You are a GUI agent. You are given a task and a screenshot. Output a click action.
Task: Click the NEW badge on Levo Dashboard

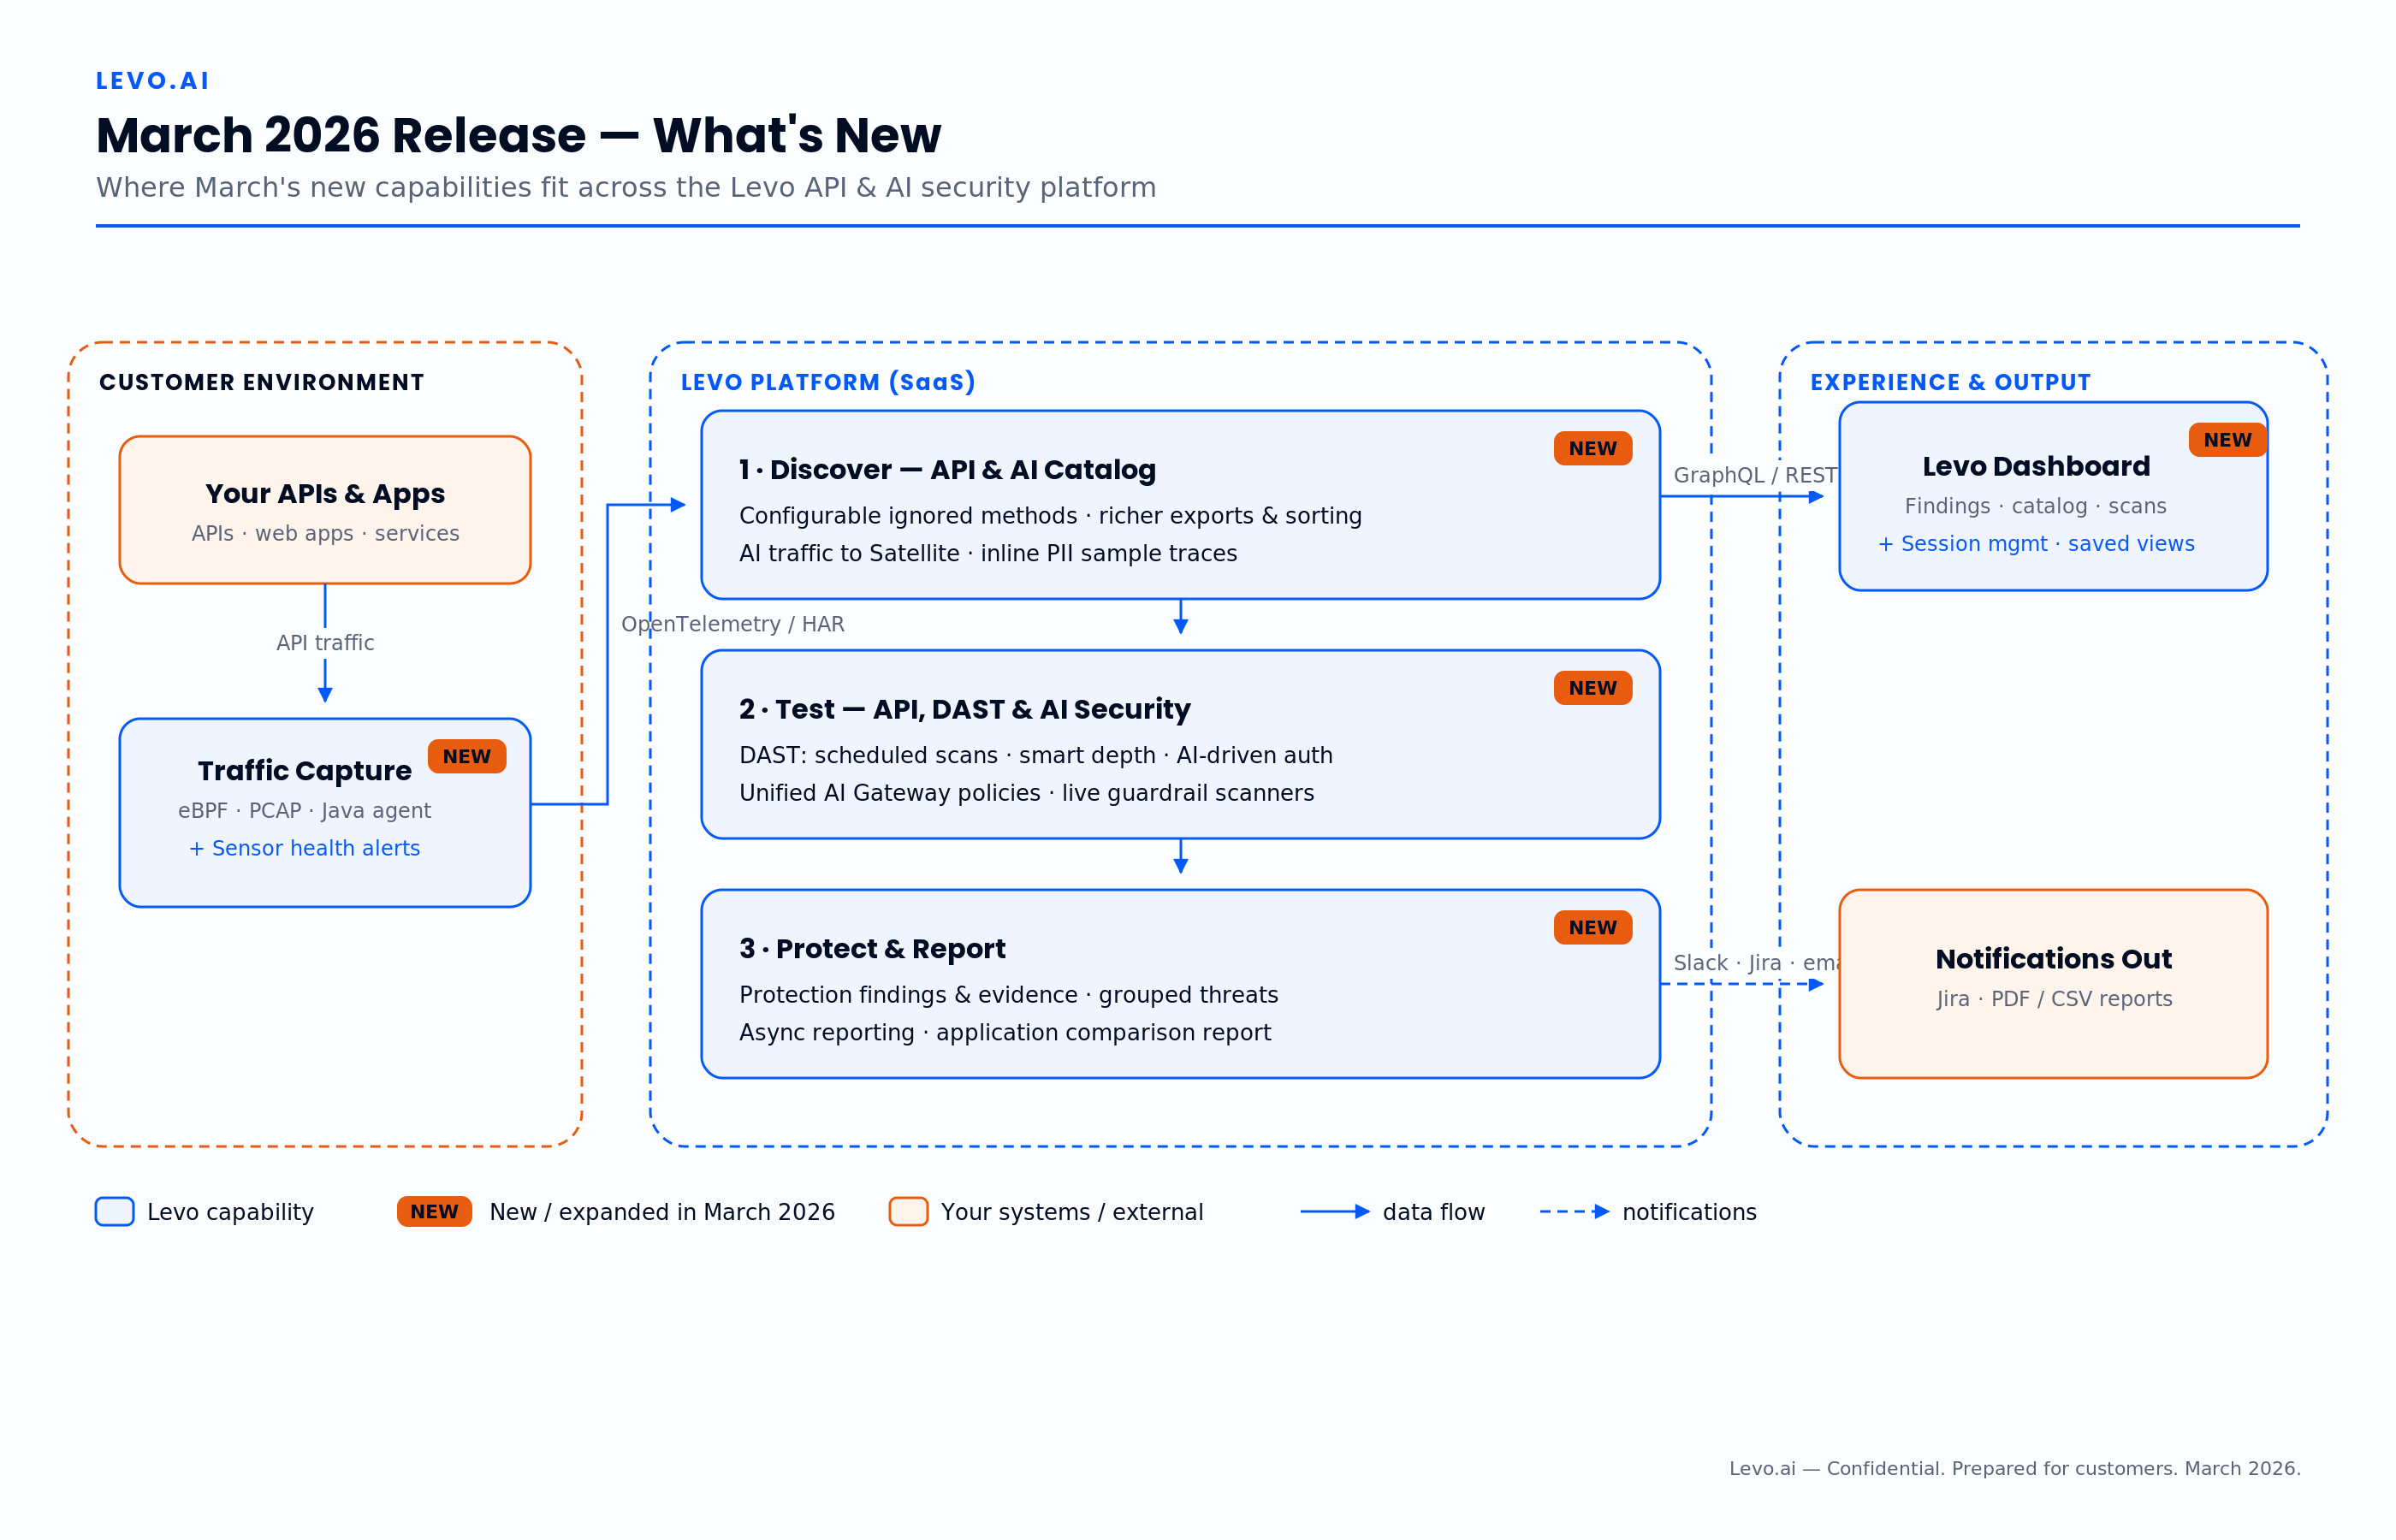pyautogui.click(x=2228, y=440)
